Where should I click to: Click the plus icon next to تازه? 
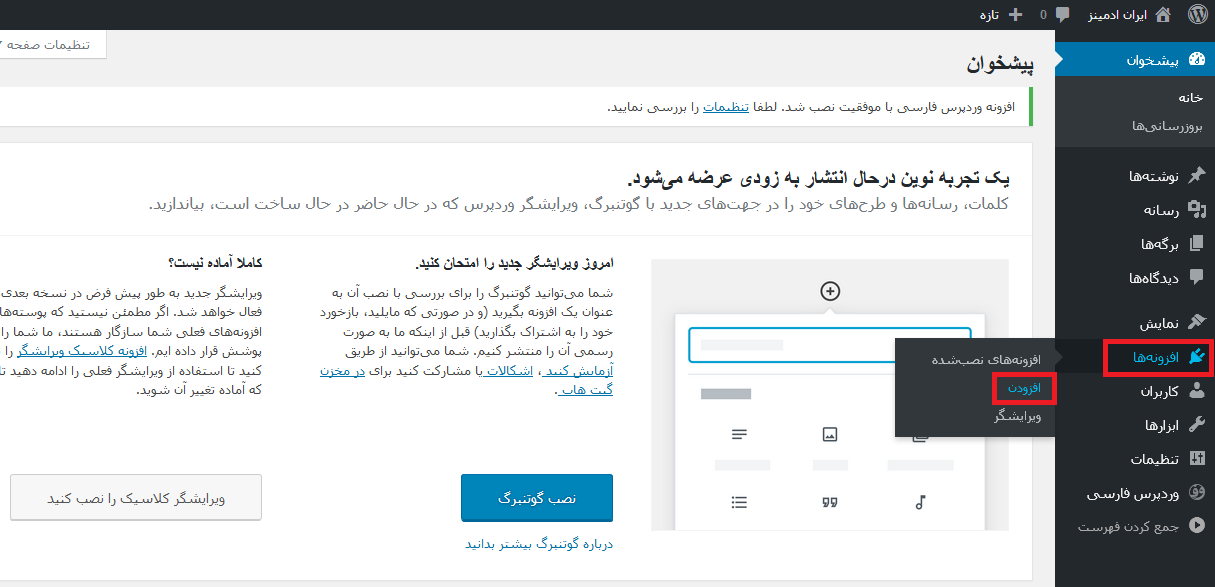(x=1016, y=15)
